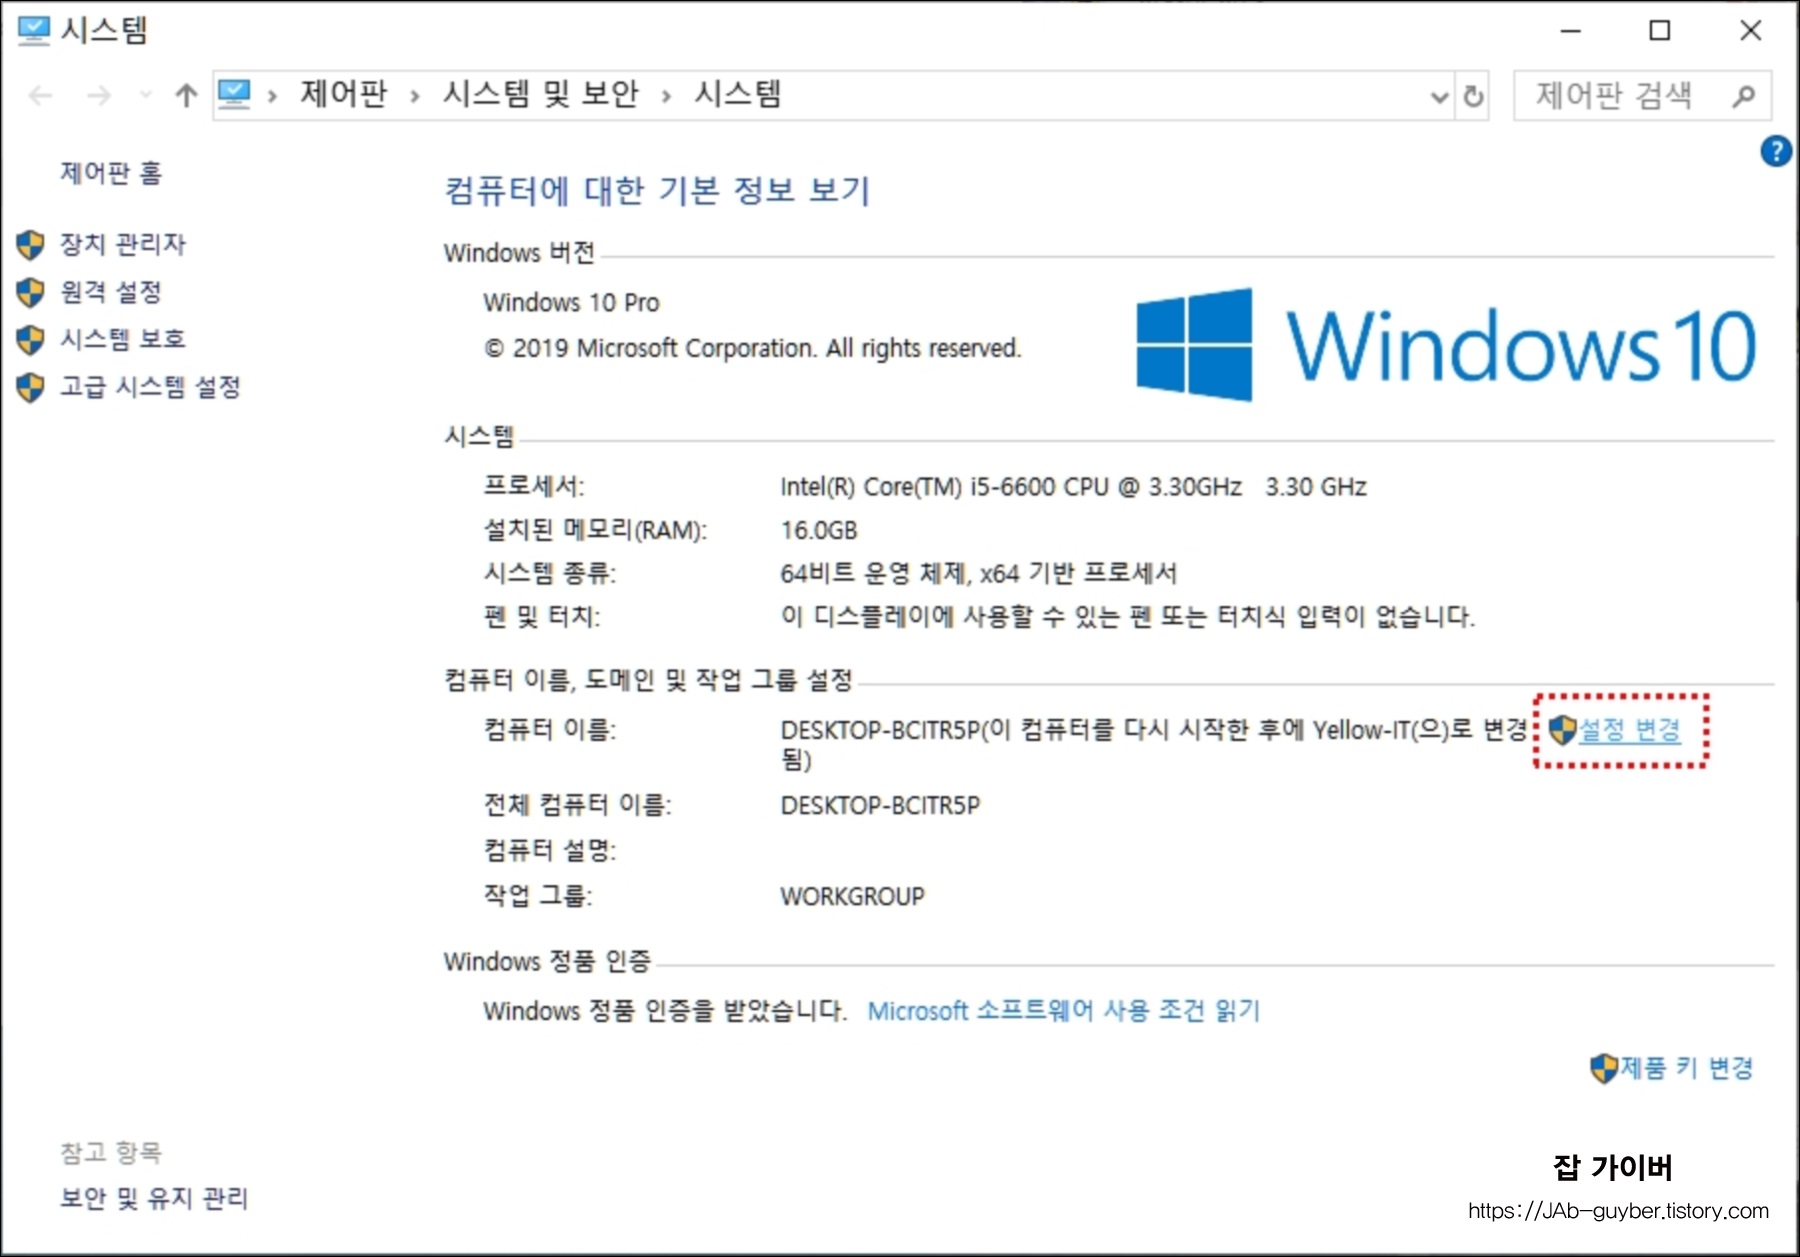Expand chevron before 제어판 in breadcrumb
This screenshot has height=1257, width=1800.
272,96
